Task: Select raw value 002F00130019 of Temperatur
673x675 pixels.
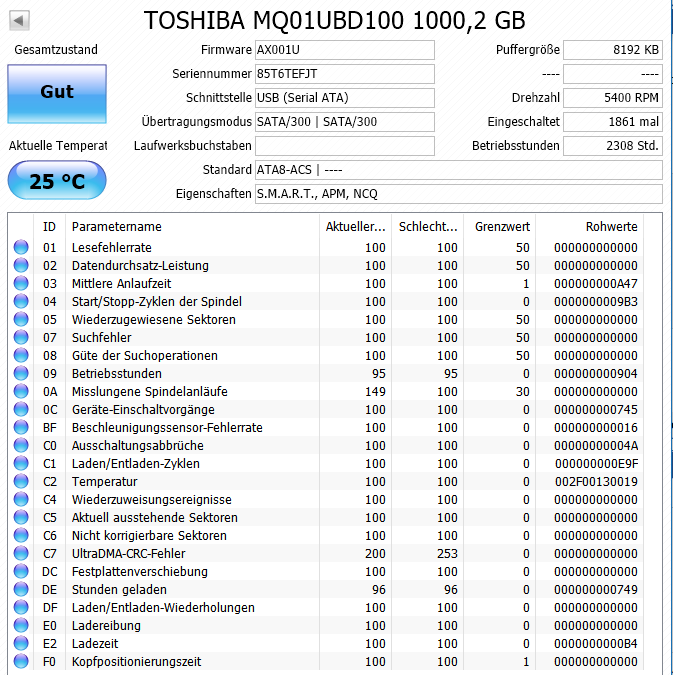Action: (x=596, y=482)
